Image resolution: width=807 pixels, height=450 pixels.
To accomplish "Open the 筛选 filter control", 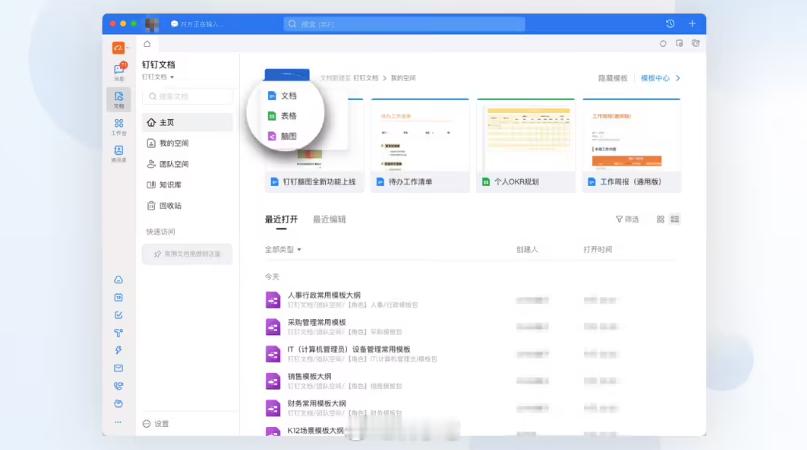I will pyautogui.click(x=627, y=219).
